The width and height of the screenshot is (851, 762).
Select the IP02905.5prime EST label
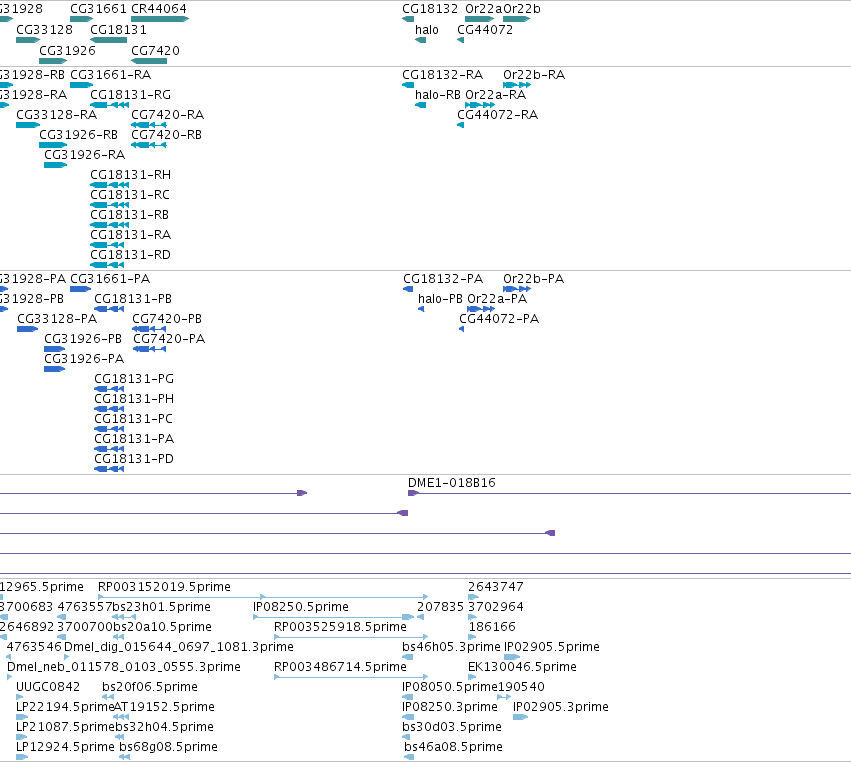tap(552, 647)
